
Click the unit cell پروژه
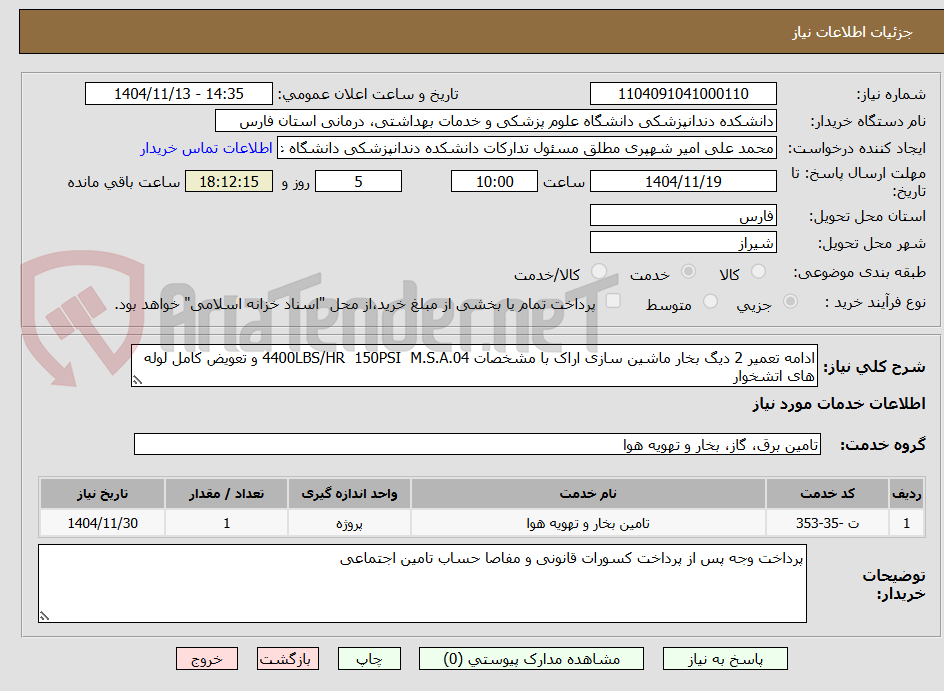[x=349, y=523]
